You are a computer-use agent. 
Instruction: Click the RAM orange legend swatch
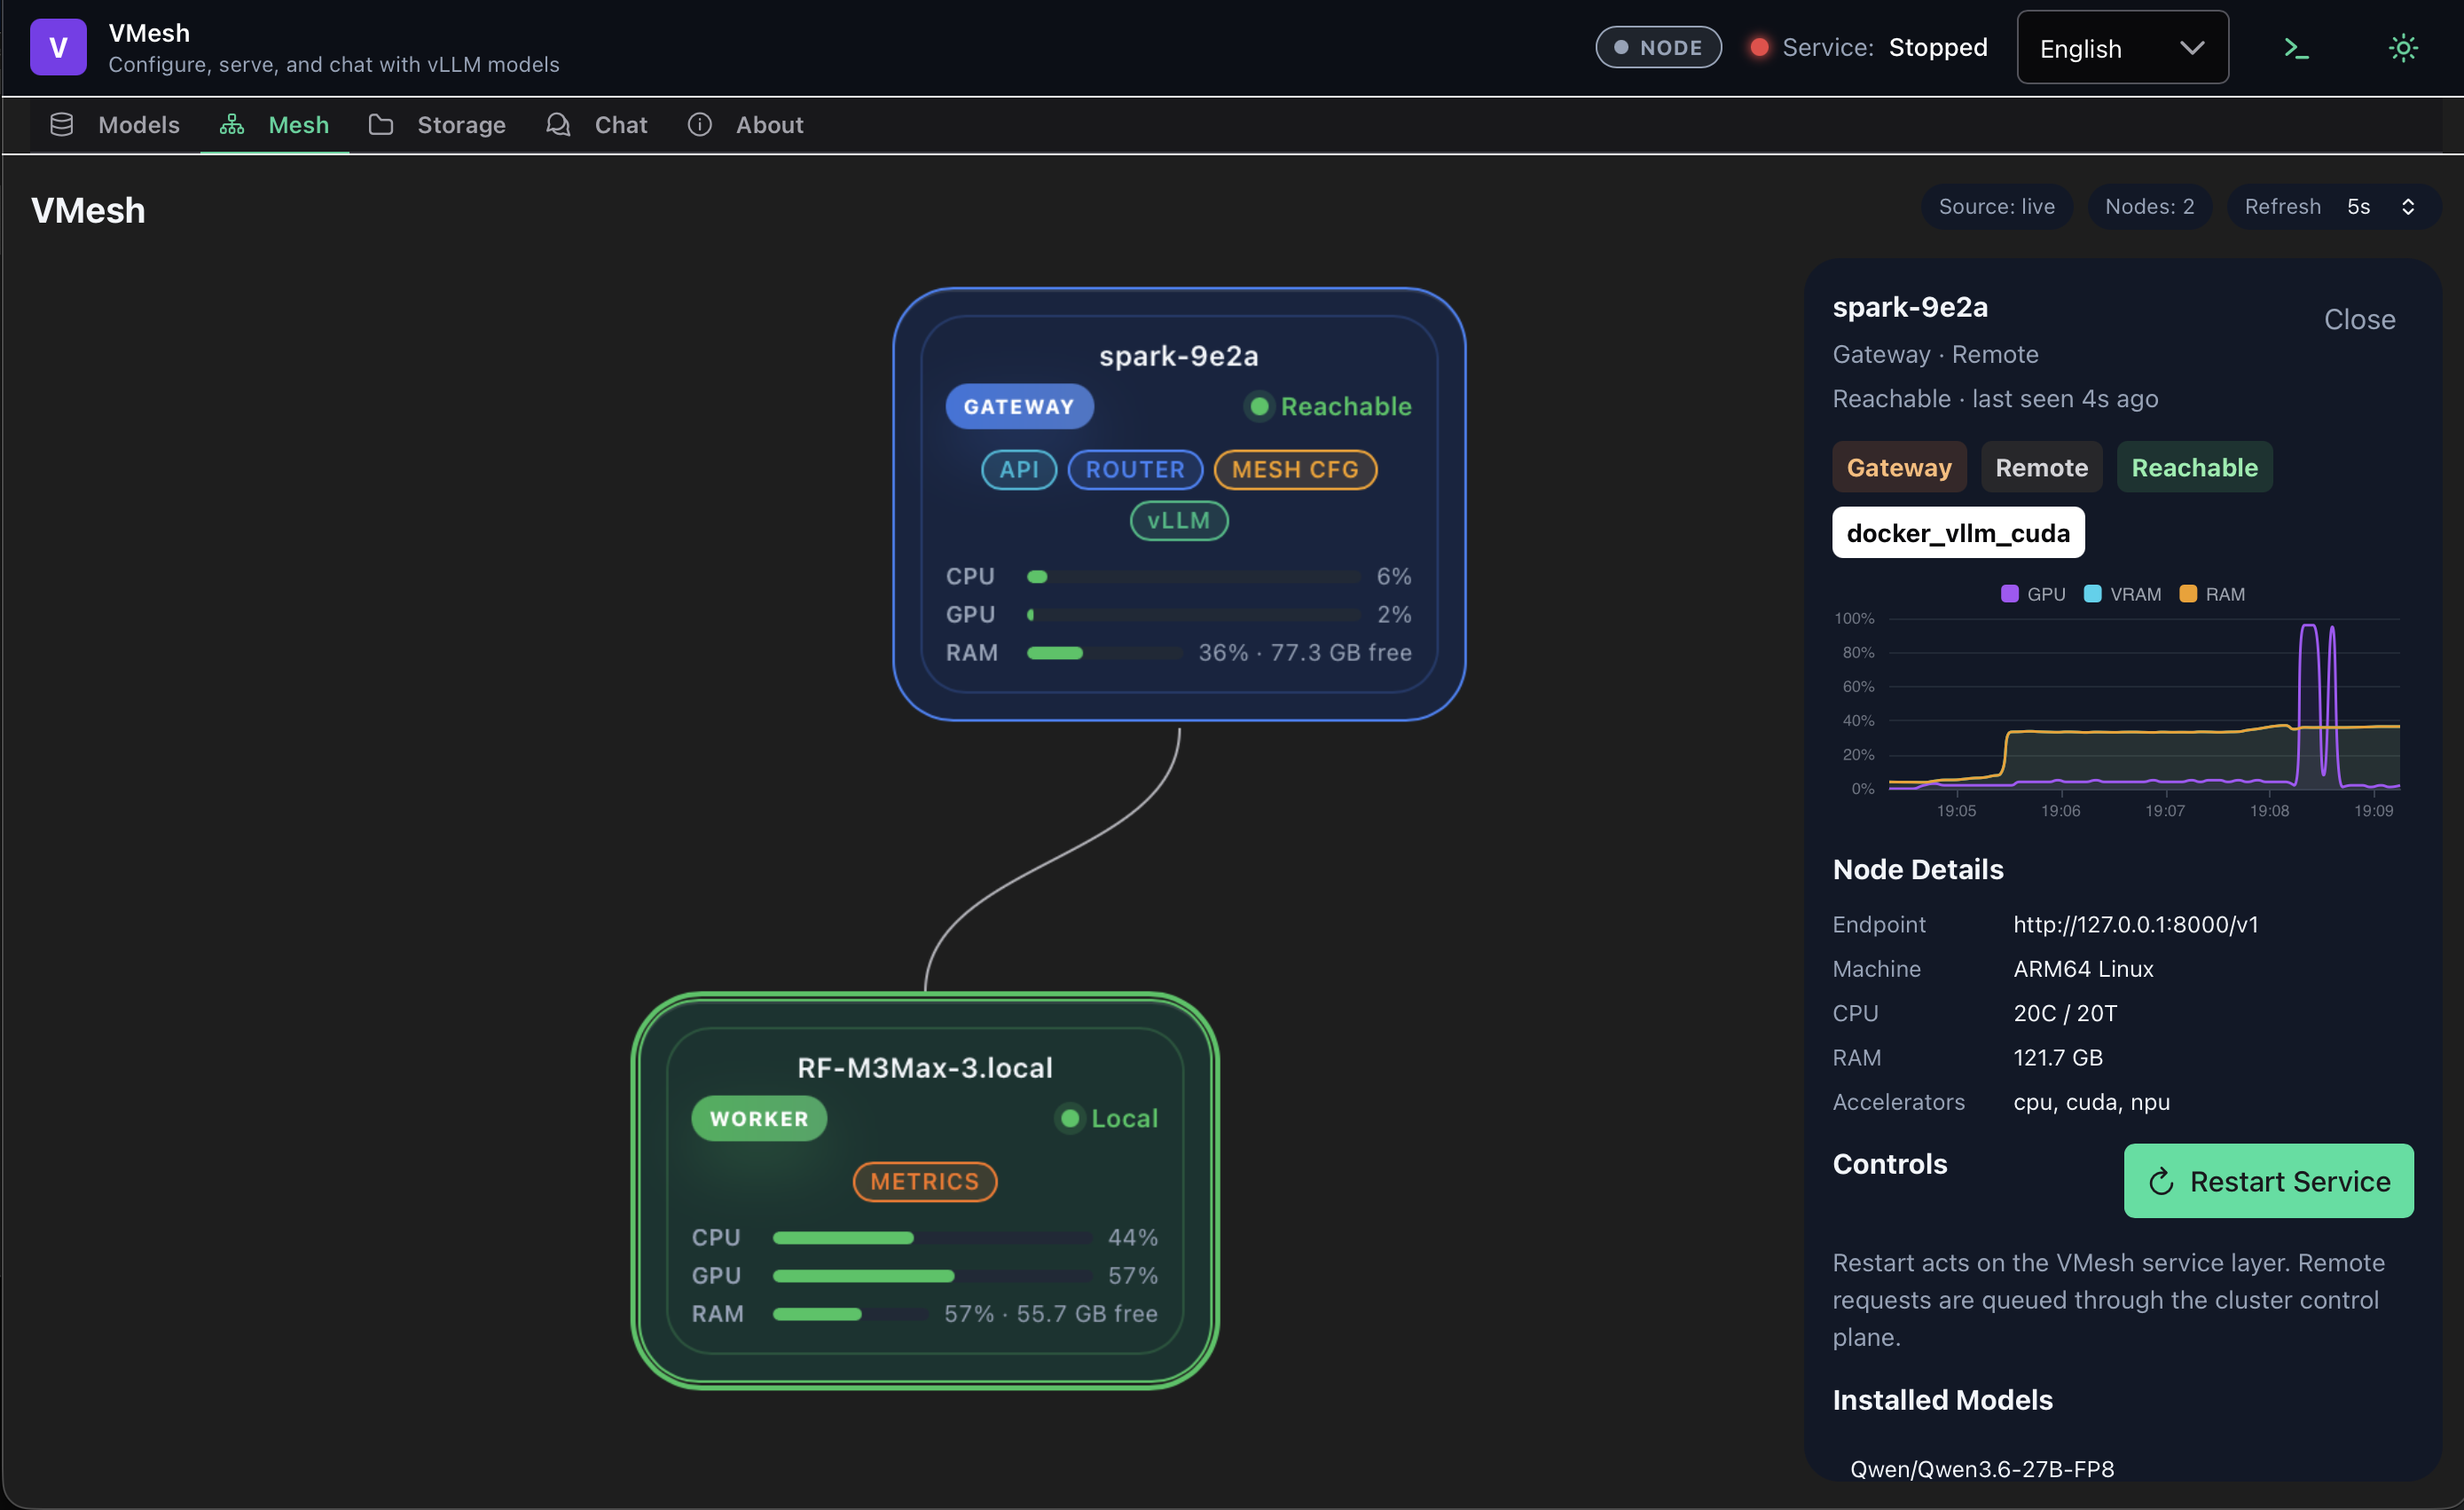tap(2188, 594)
